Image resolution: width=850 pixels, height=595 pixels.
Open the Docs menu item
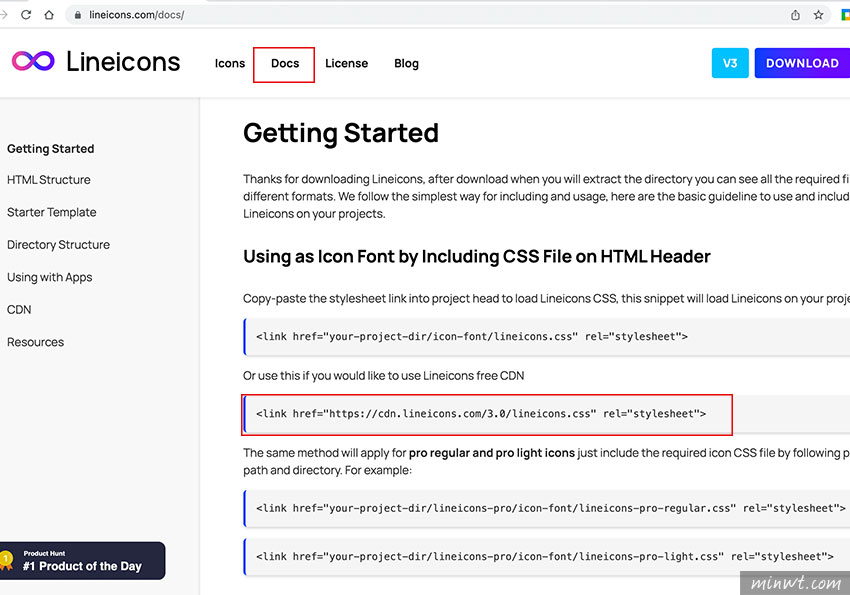285,63
